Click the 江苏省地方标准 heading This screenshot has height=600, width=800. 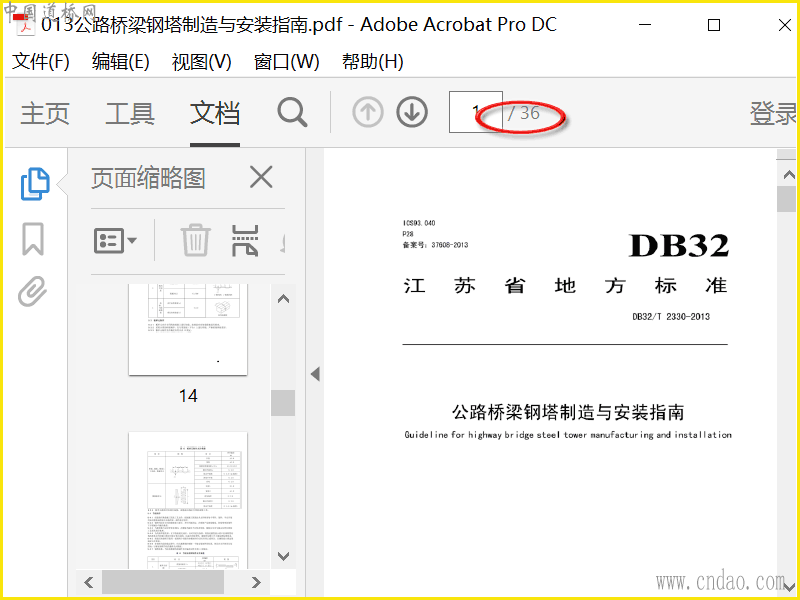pos(565,285)
